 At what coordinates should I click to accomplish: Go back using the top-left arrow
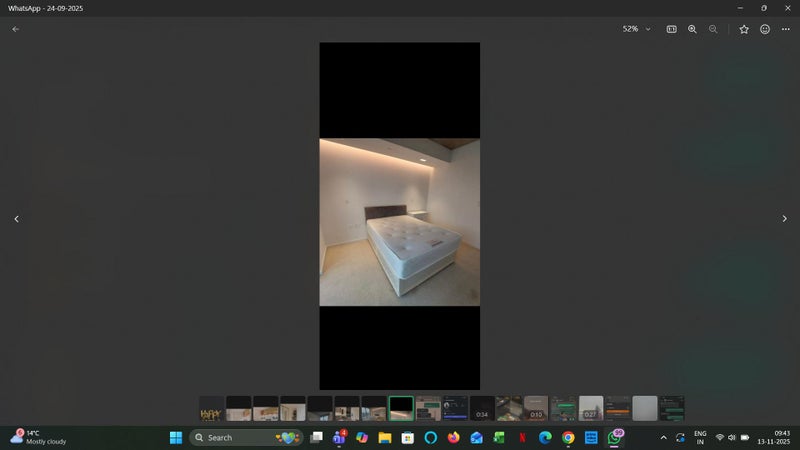15,29
